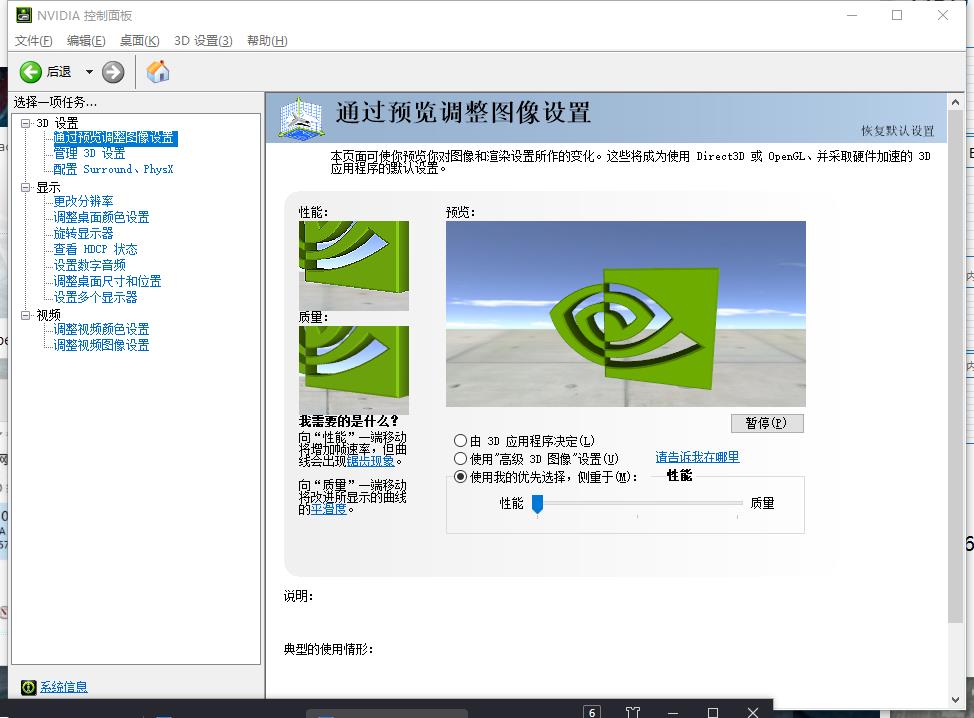This screenshot has width=974, height=718.
Task: Select 使用我的优先选择 radio option
Action: tap(460, 477)
